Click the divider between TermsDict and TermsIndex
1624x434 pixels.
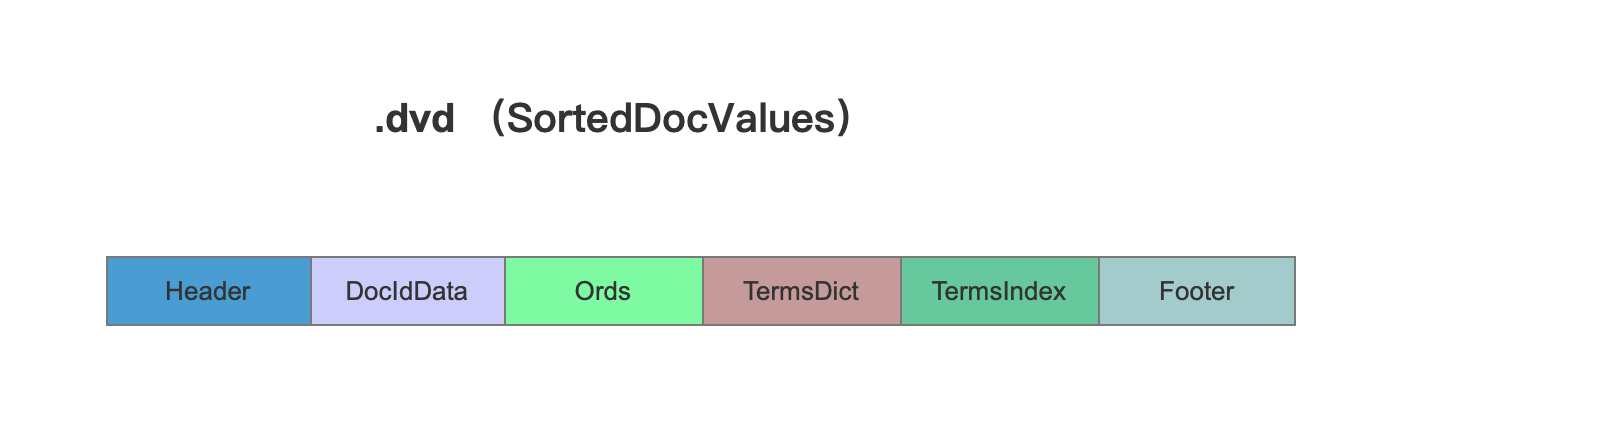tap(901, 291)
